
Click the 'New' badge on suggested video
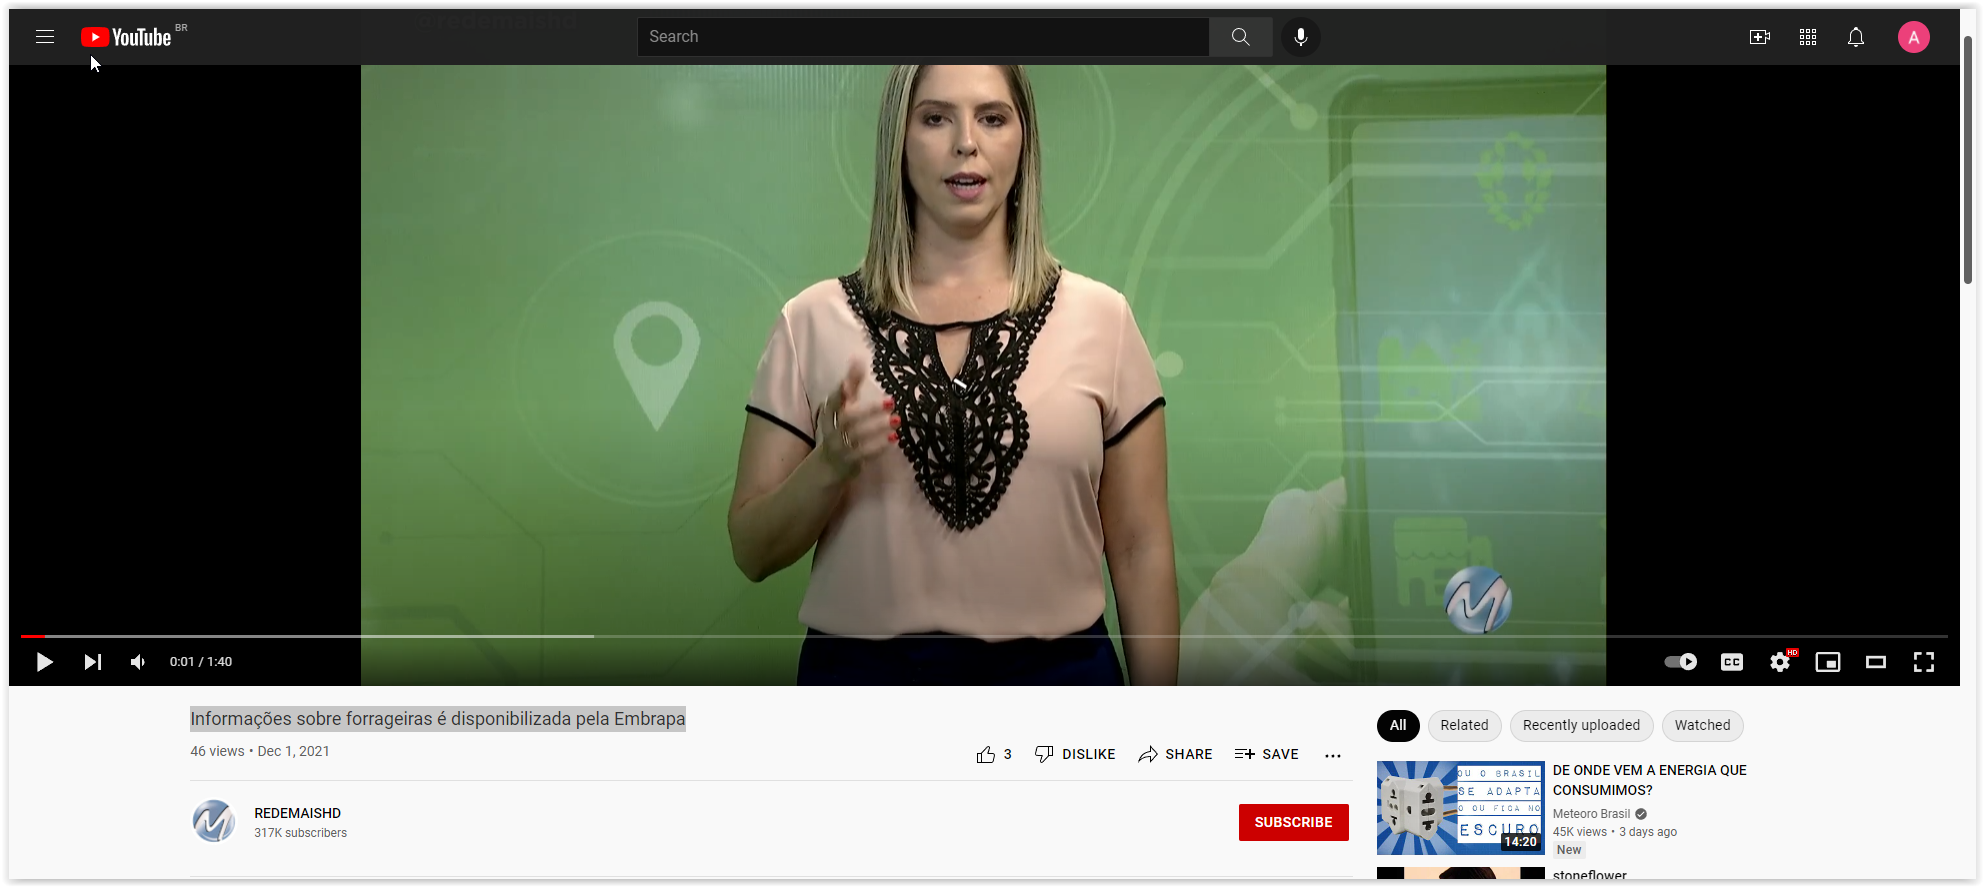click(x=1569, y=850)
